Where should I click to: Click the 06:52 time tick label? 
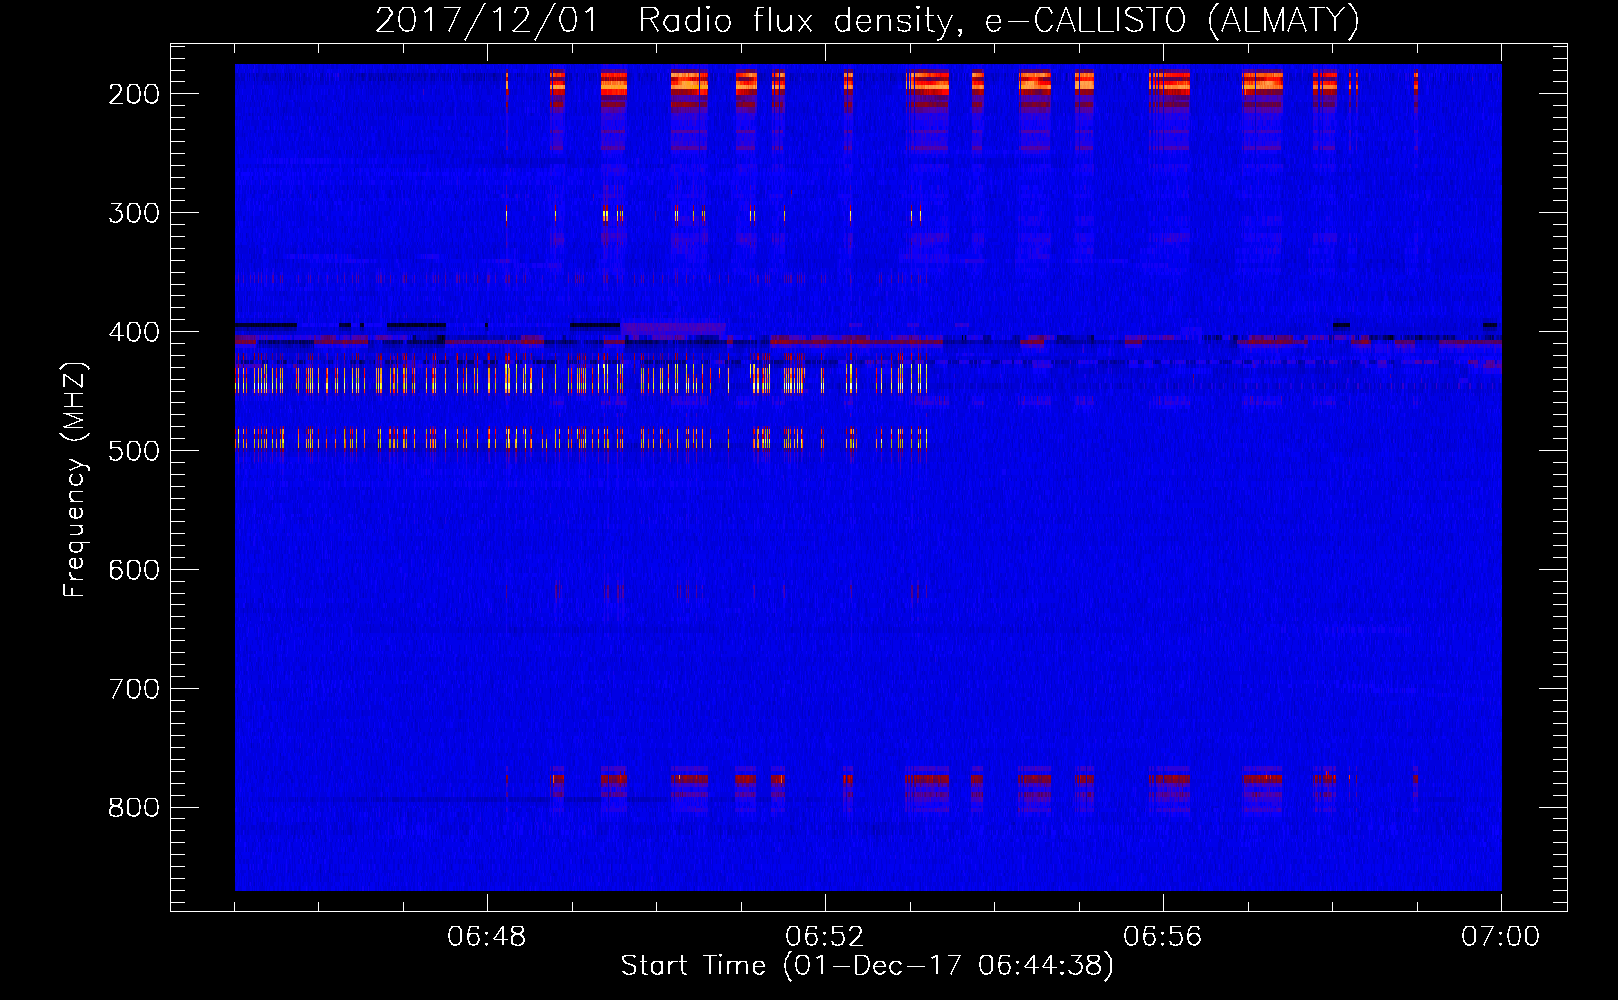825,937
